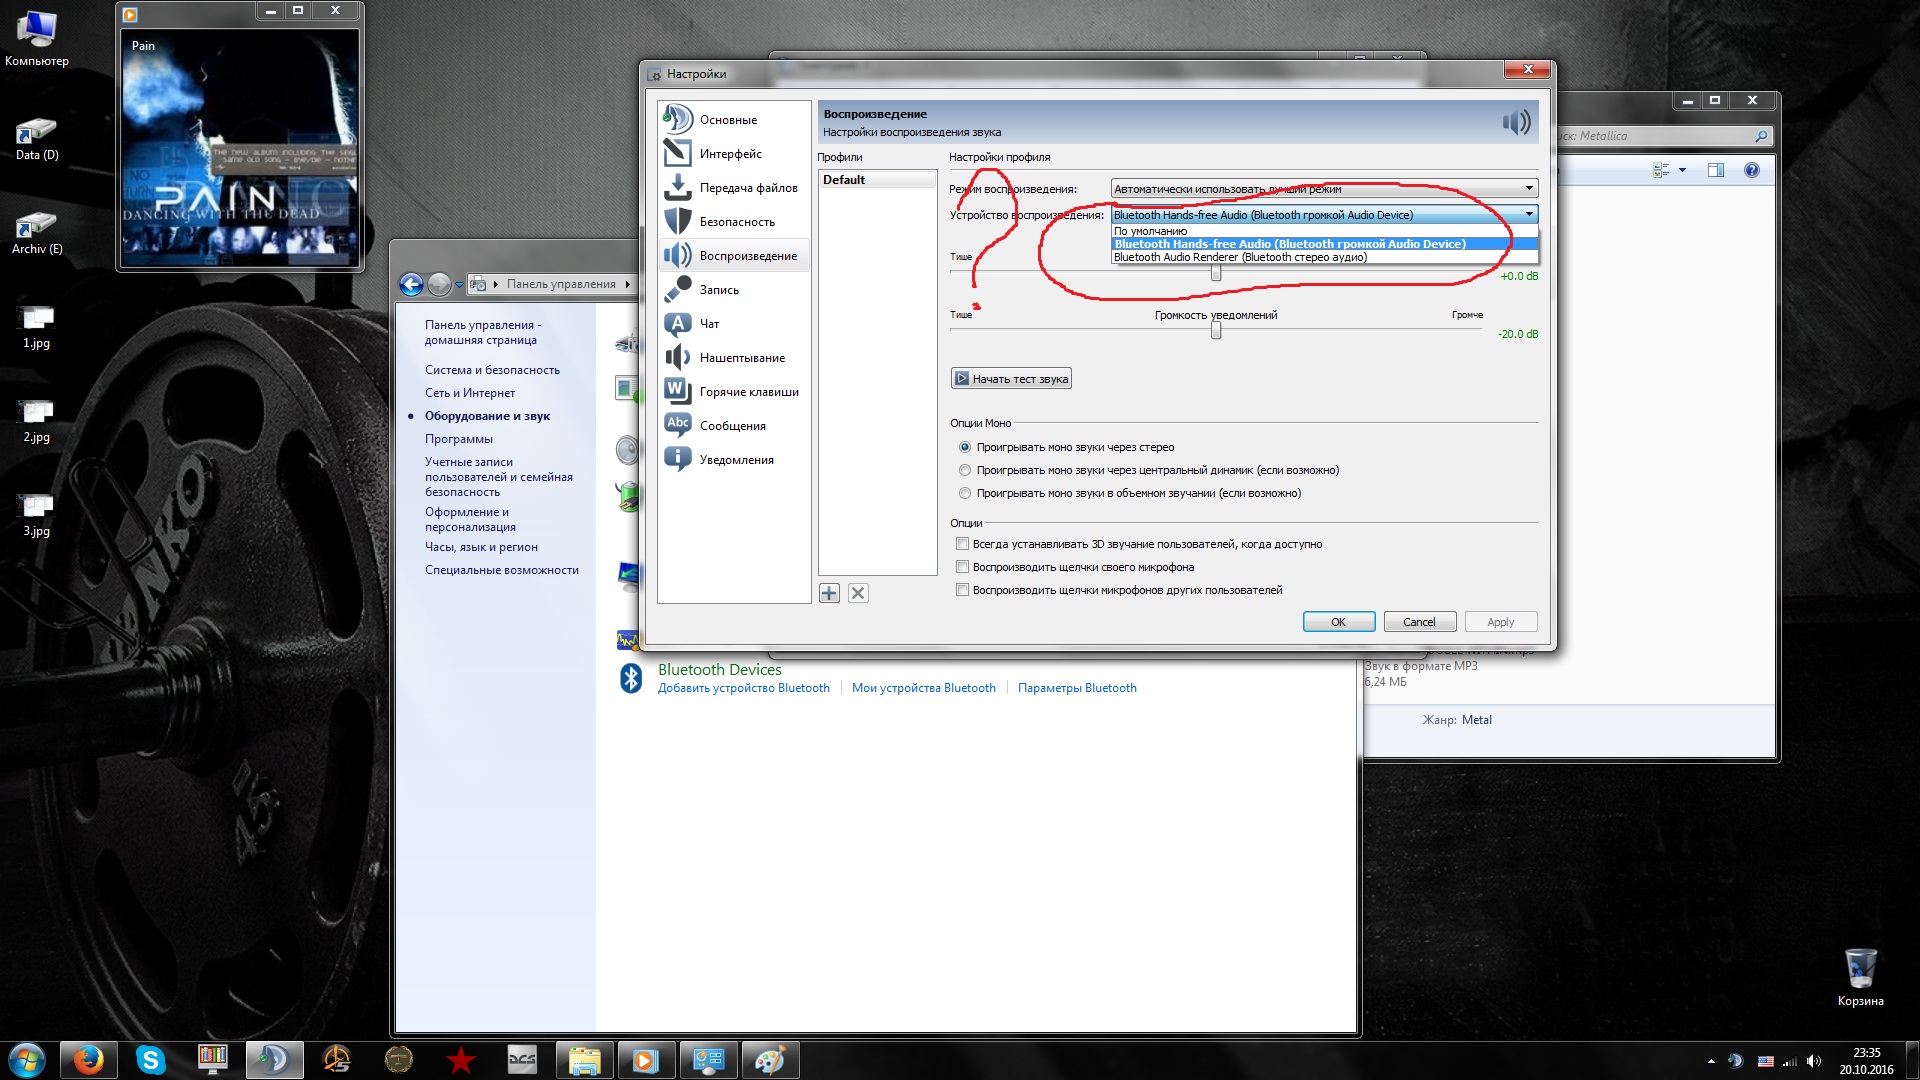Image resolution: width=1920 pixels, height=1080 pixels.
Task: Select Проигрывать моно звуки через стерео
Action: (x=1066, y=447)
